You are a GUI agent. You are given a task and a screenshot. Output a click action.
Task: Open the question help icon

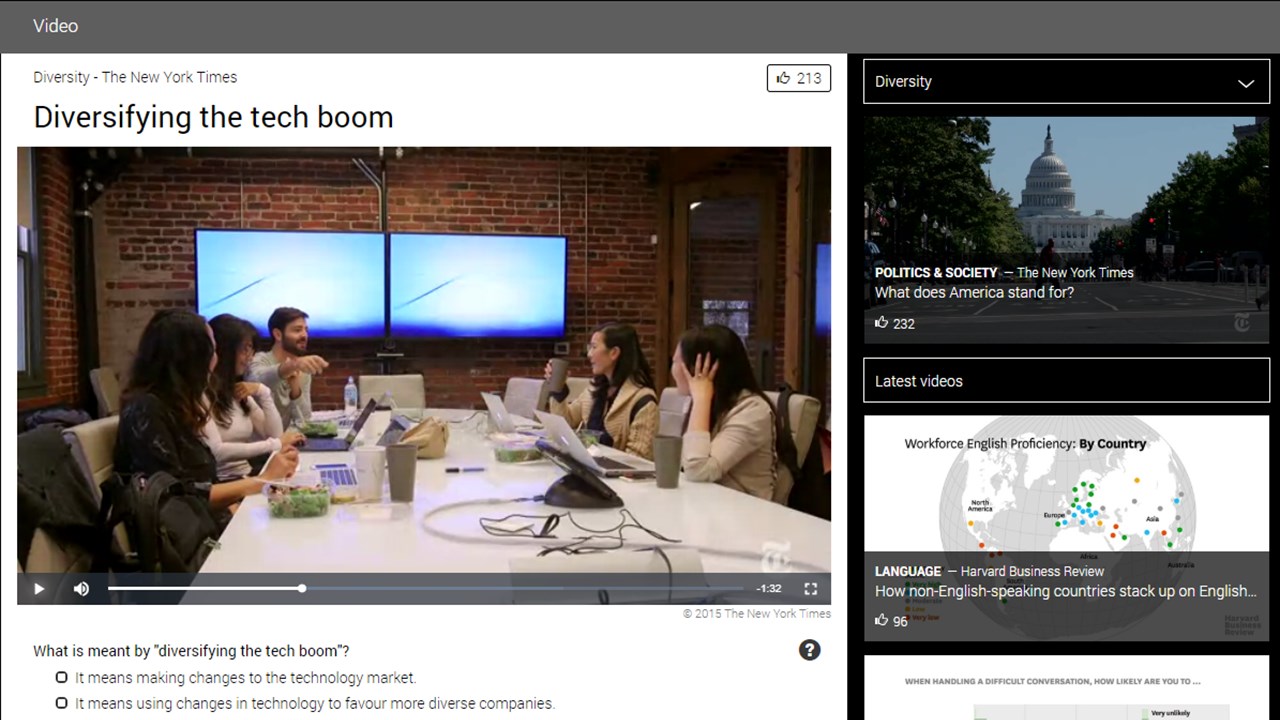tap(810, 650)
